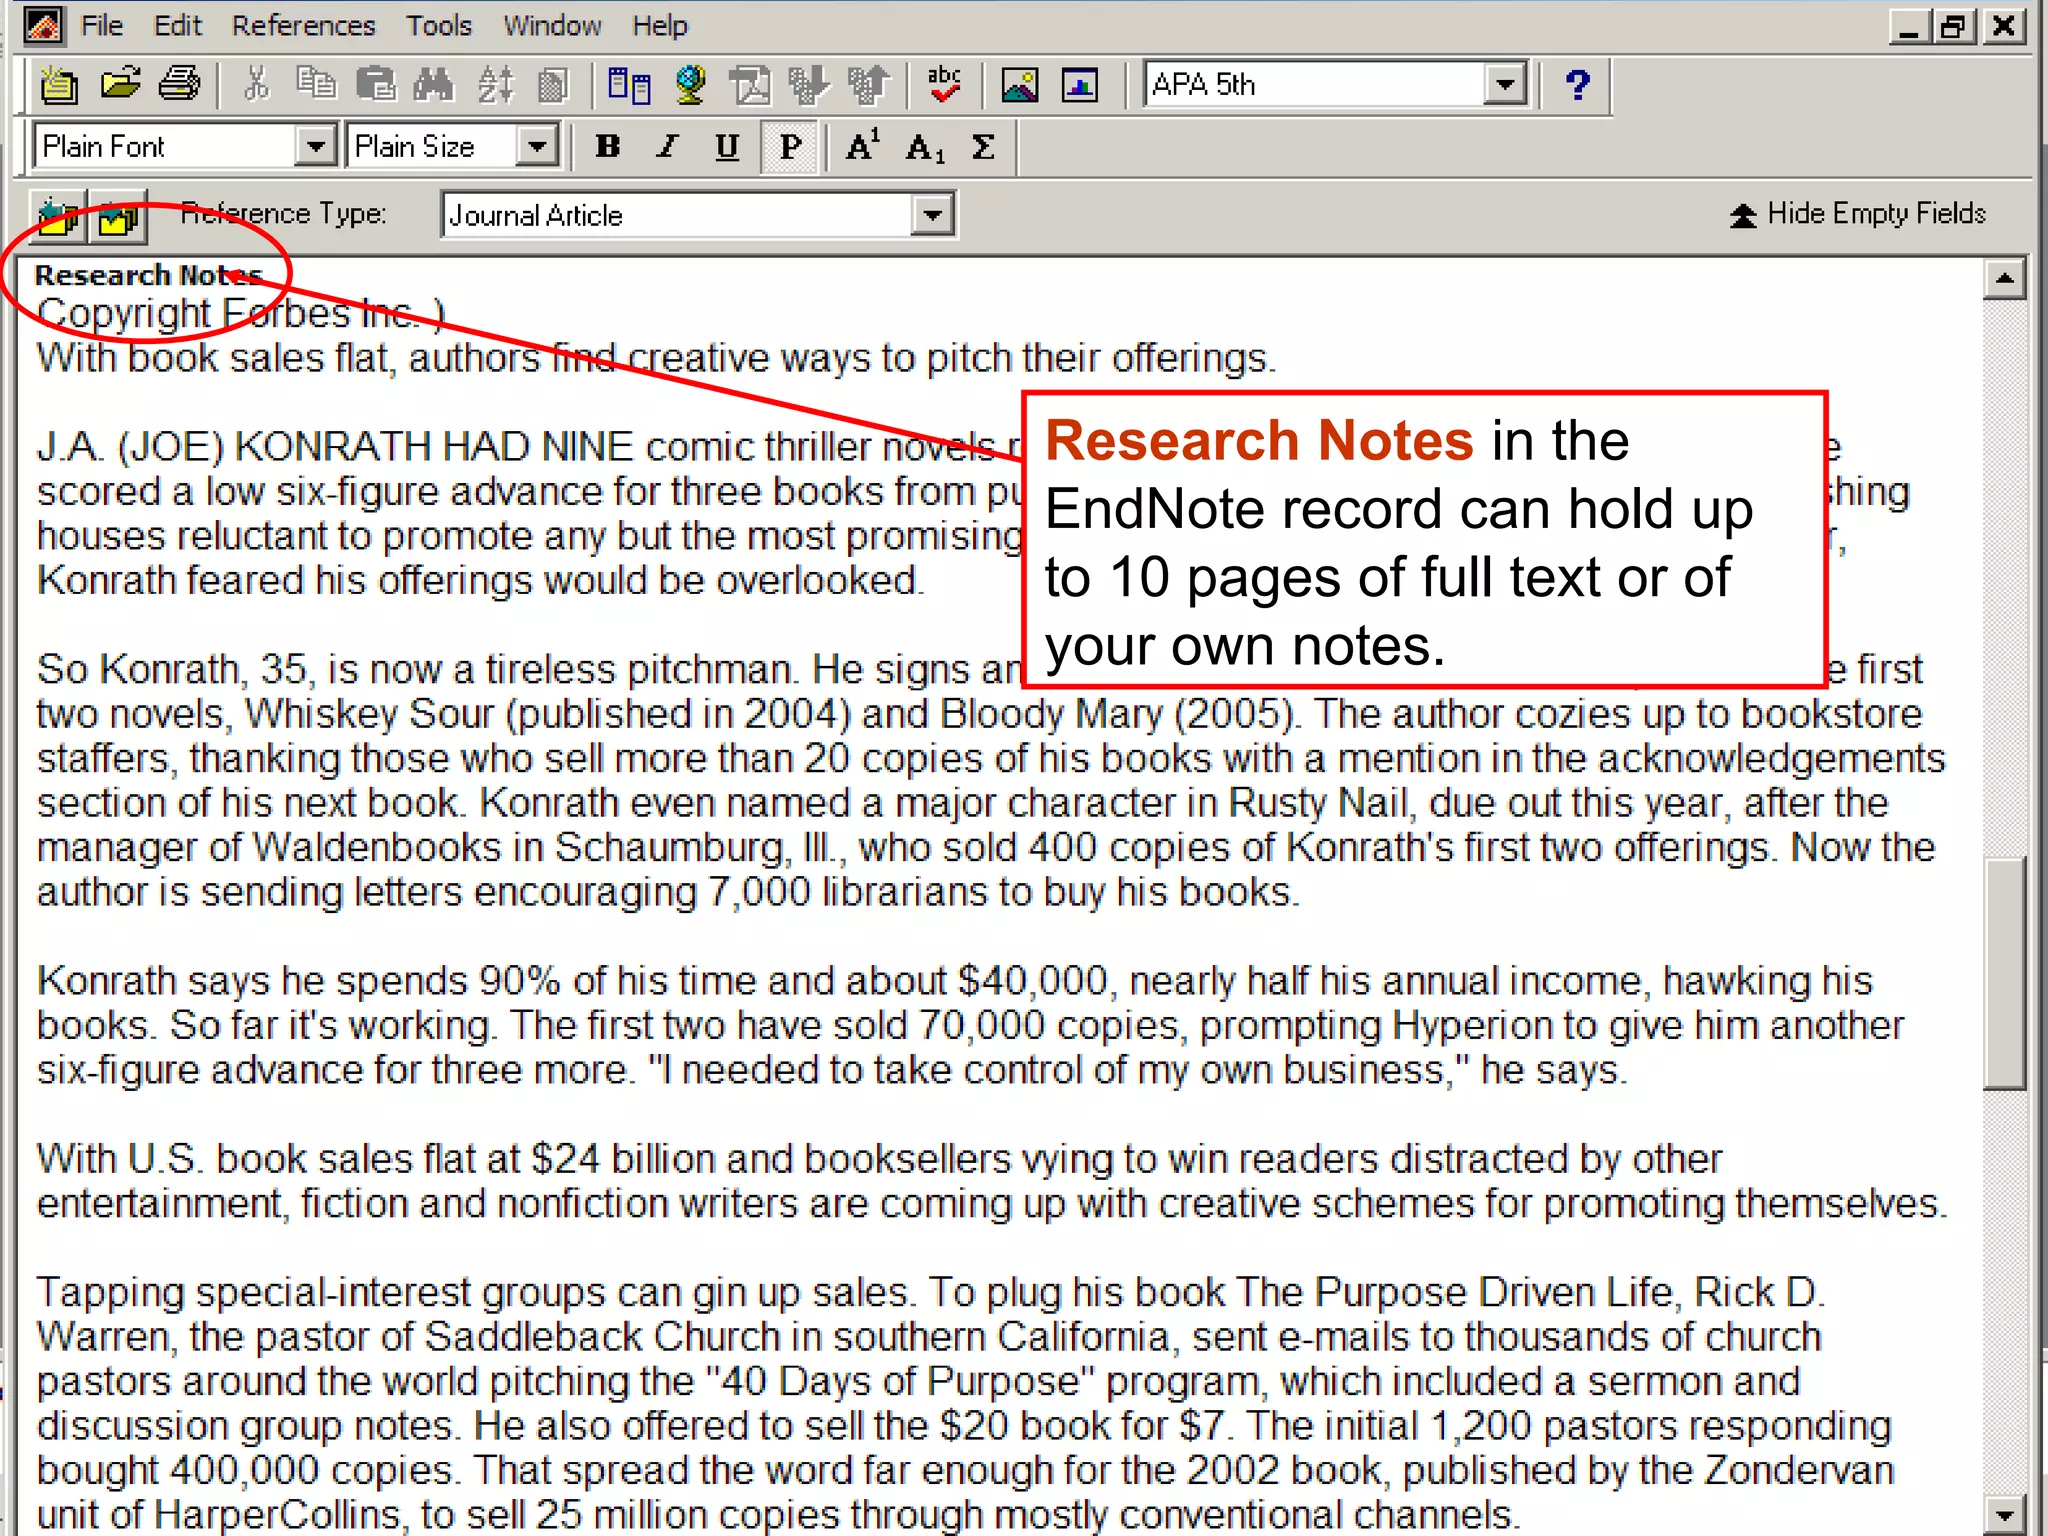2048x1536 pixels.
Task: Click the Sigma symbol font icon
Action: [x=983, y=147]
